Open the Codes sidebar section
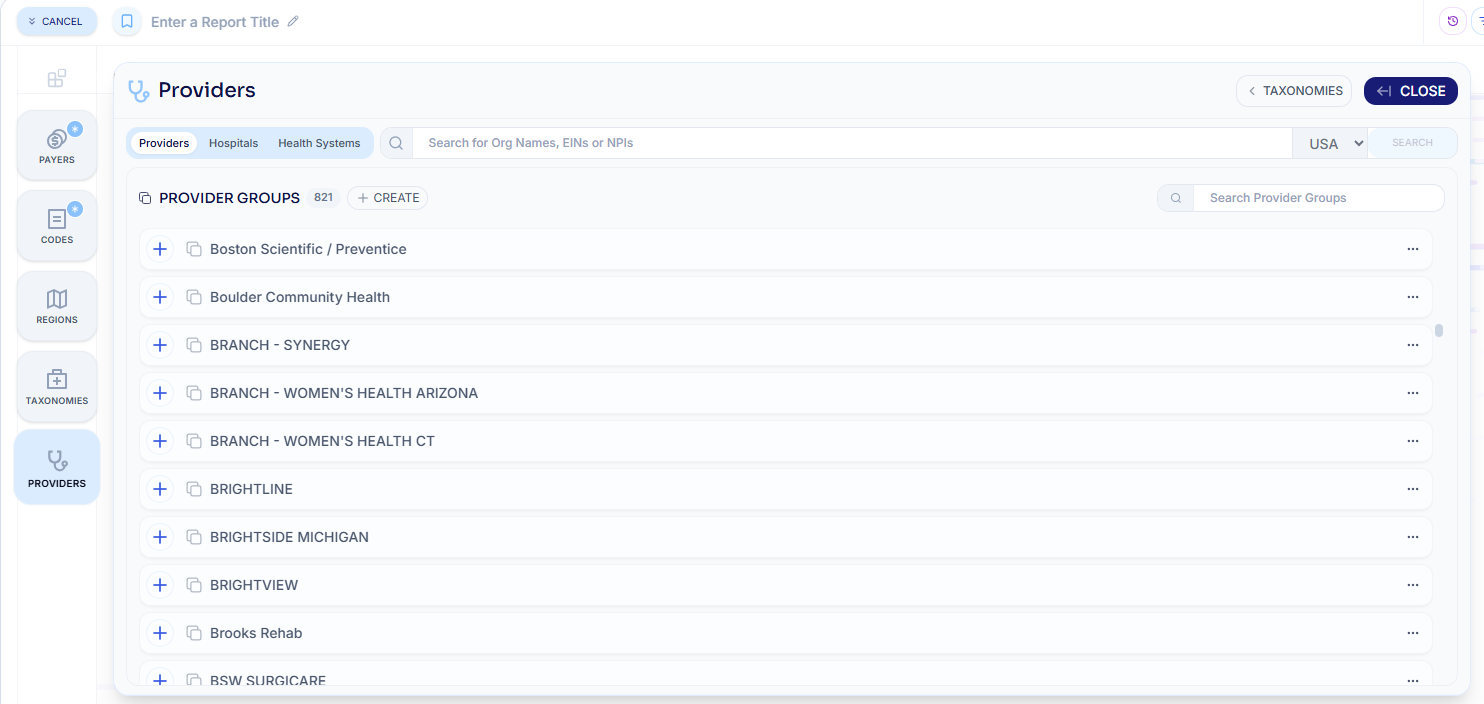 57,225
